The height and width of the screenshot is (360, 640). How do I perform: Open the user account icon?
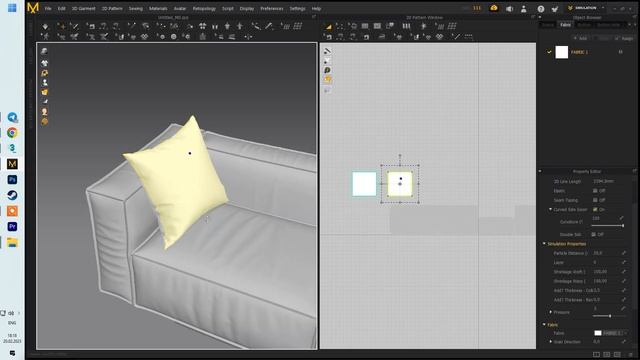coord(524,9)
